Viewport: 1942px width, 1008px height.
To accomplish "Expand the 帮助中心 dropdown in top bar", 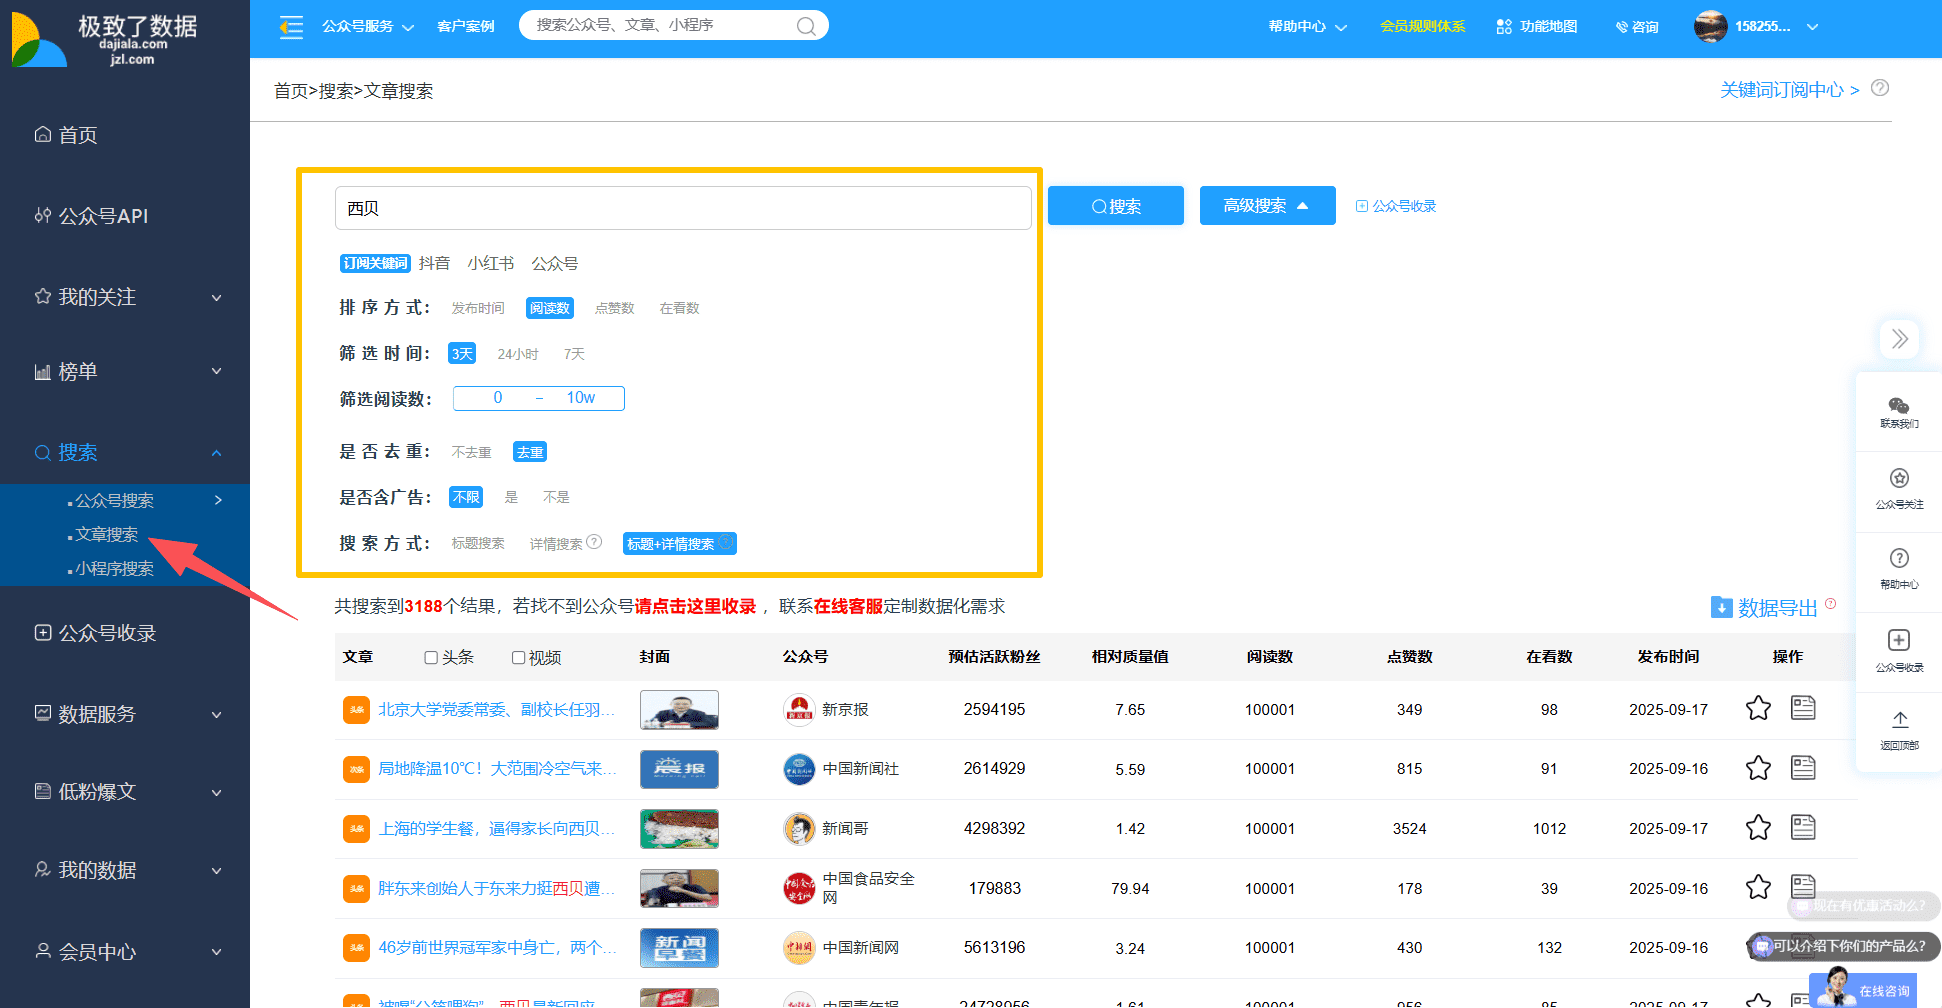I will click(x=1307, y=27).
